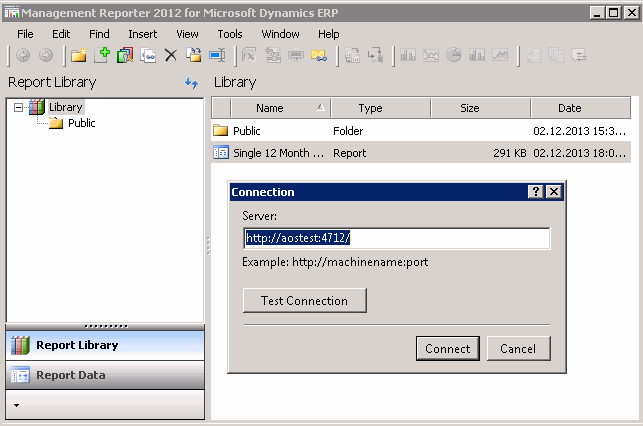The image size is (643, 426).
Task: Click the grayed pie chart icon
Action: click(454, 55)
